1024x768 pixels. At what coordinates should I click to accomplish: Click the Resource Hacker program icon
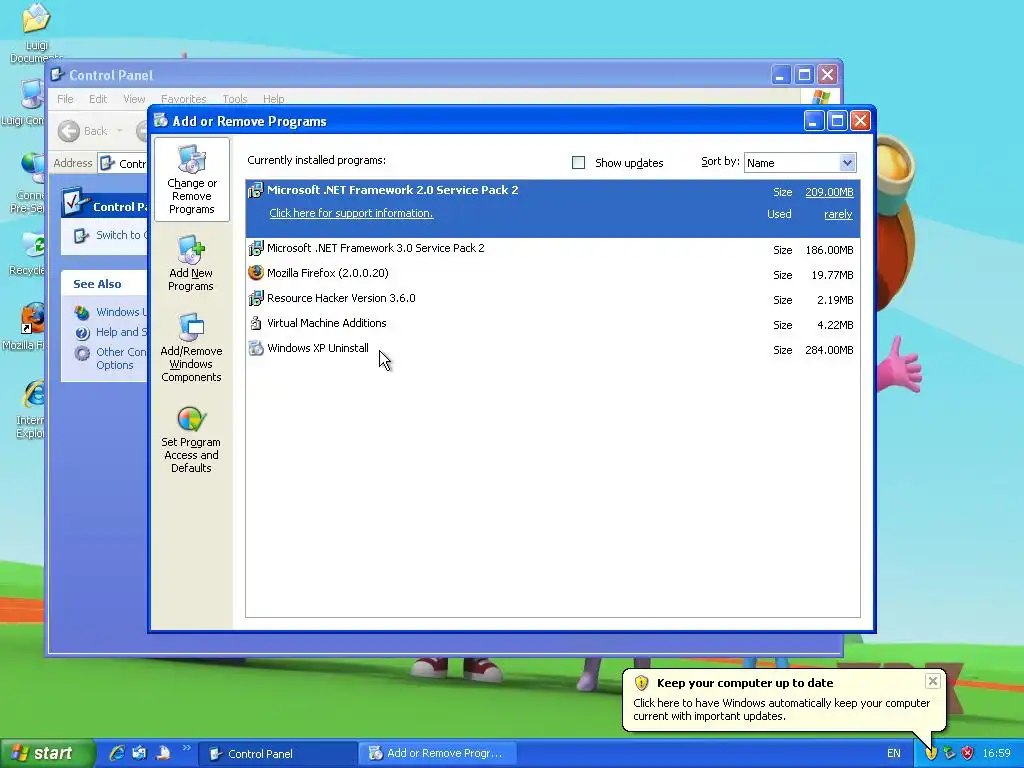click(256, 298)
